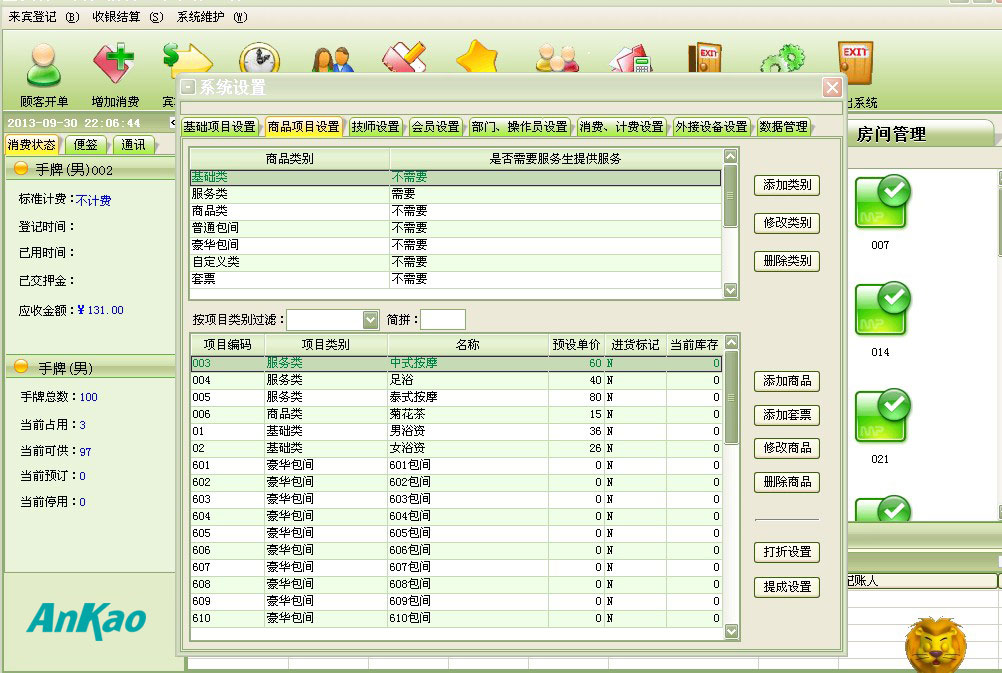Click product list scrollbar down arrow

730,631
